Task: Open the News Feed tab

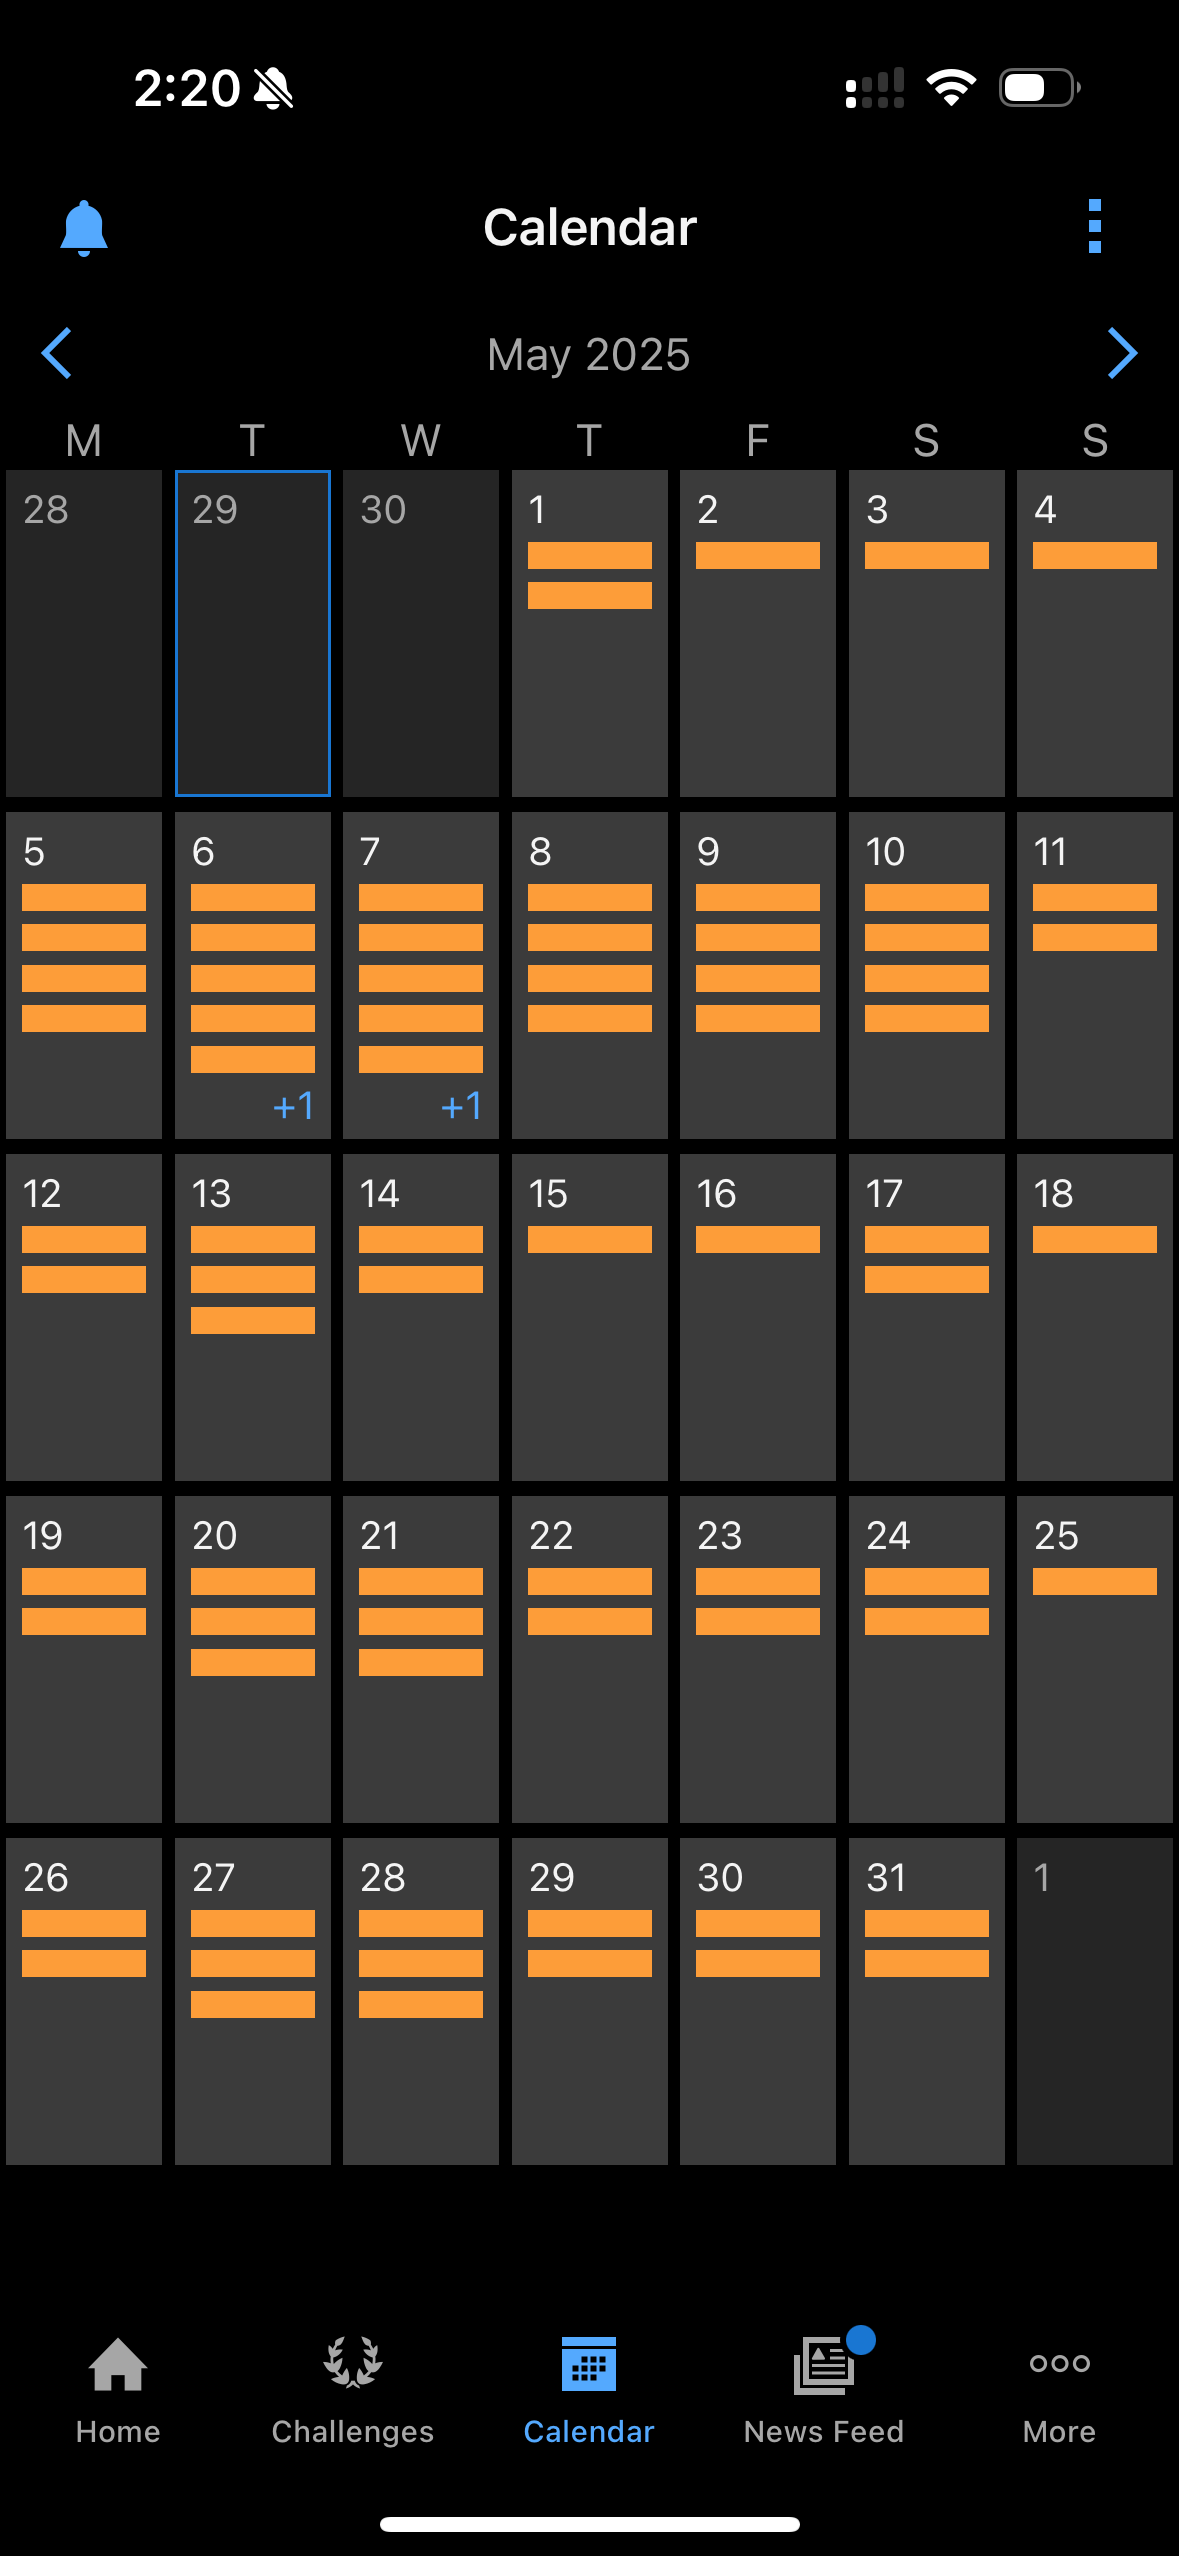Action: (x=824, y=2390)
